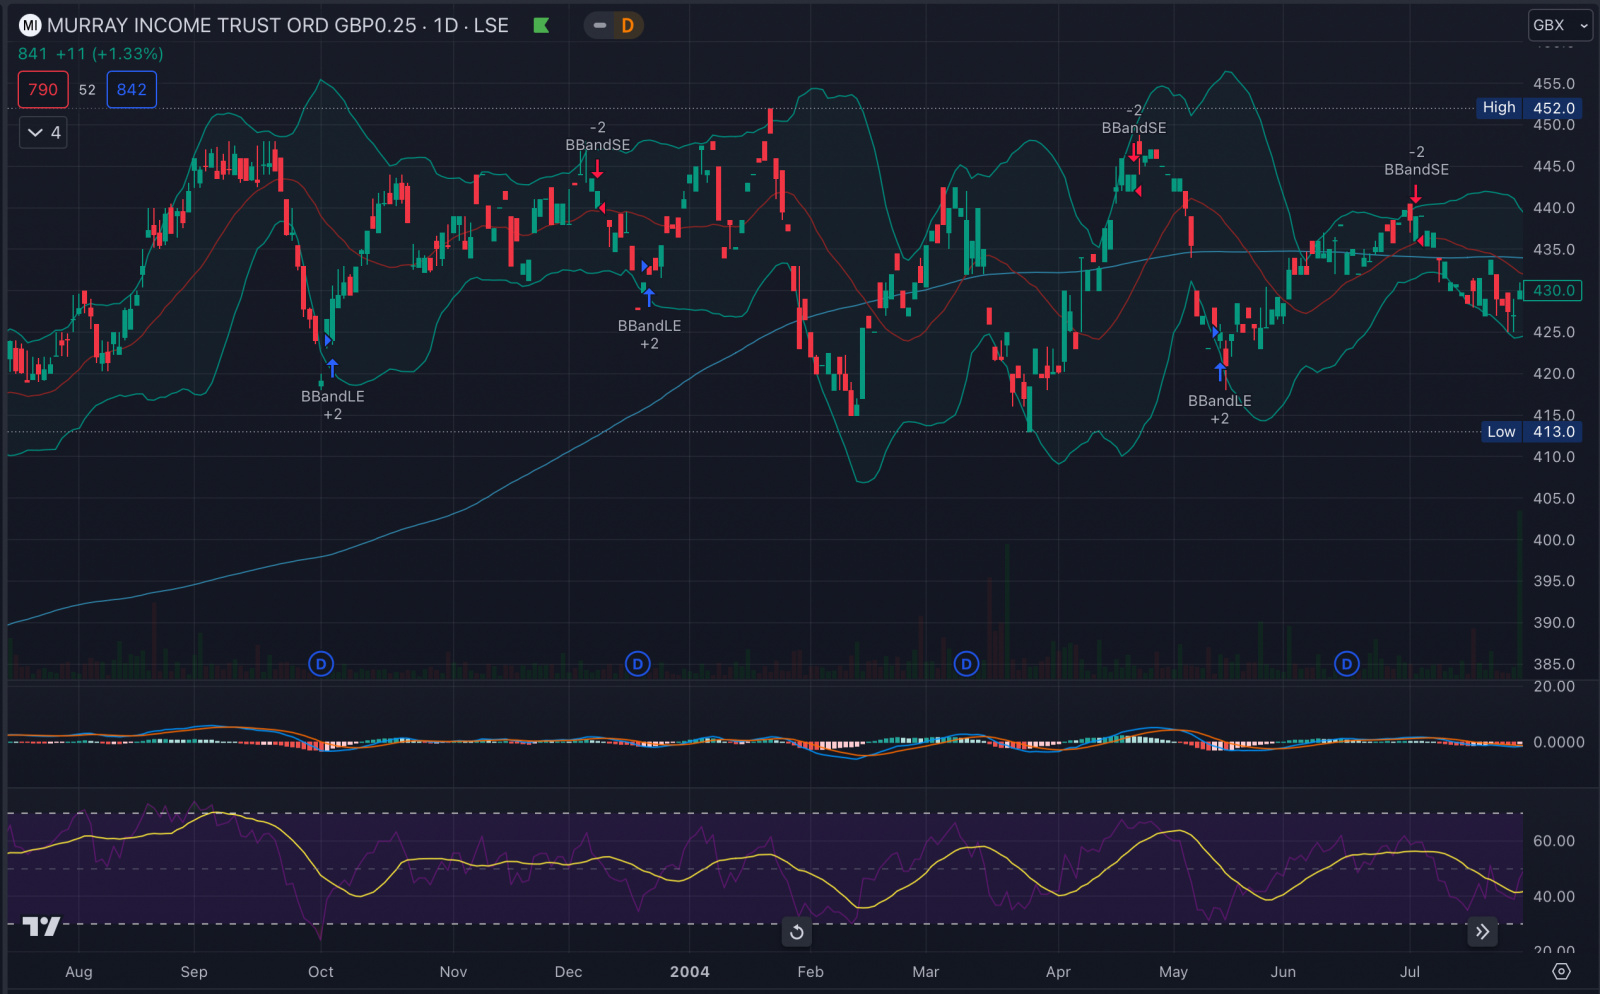Click the Aug label on time axis
The image size is (1600, 994).
click(79, 972)
